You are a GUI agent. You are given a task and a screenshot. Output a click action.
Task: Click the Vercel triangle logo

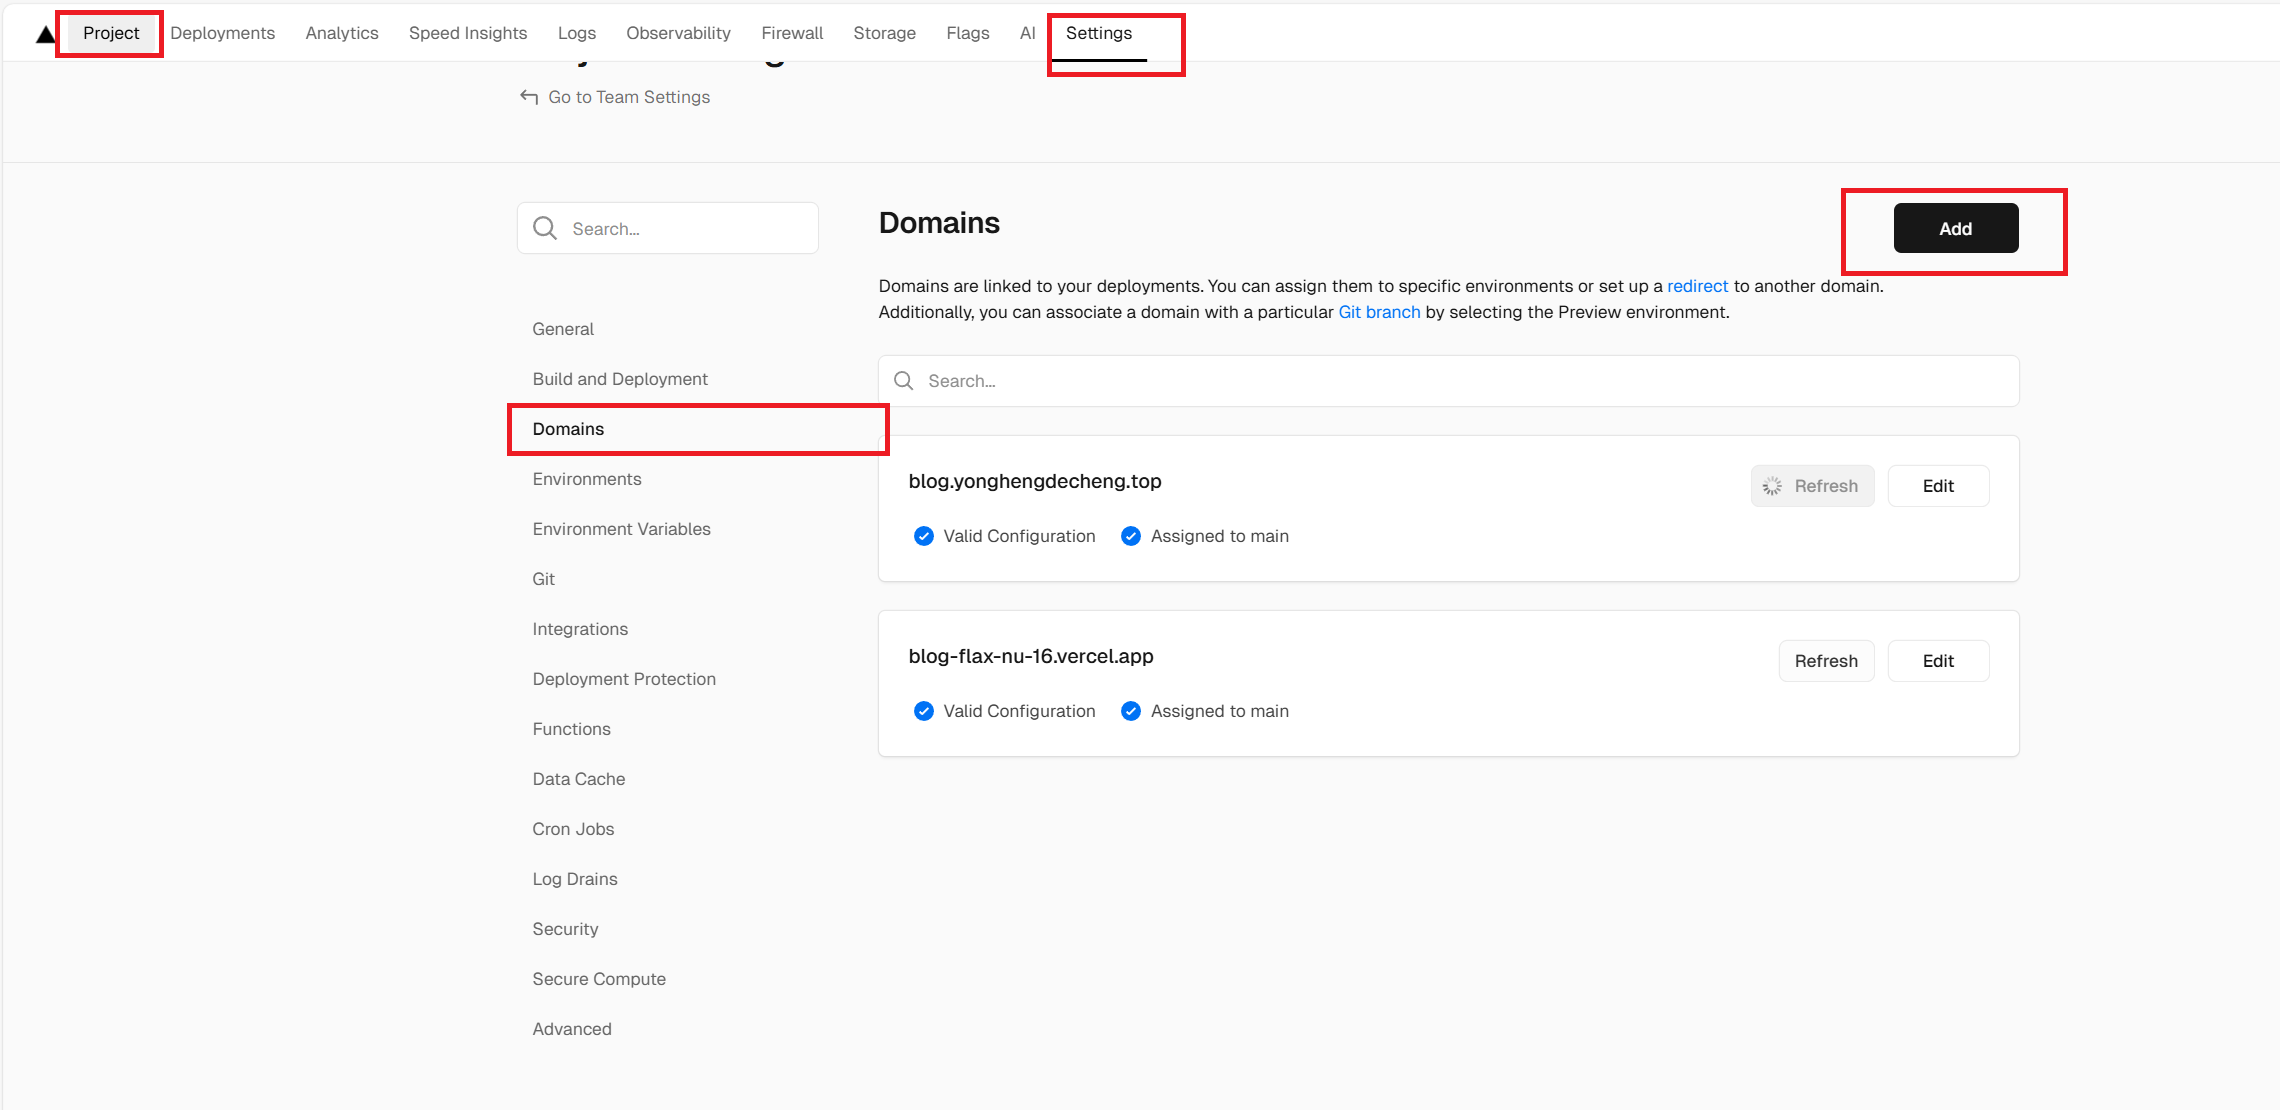pos(45,35)
